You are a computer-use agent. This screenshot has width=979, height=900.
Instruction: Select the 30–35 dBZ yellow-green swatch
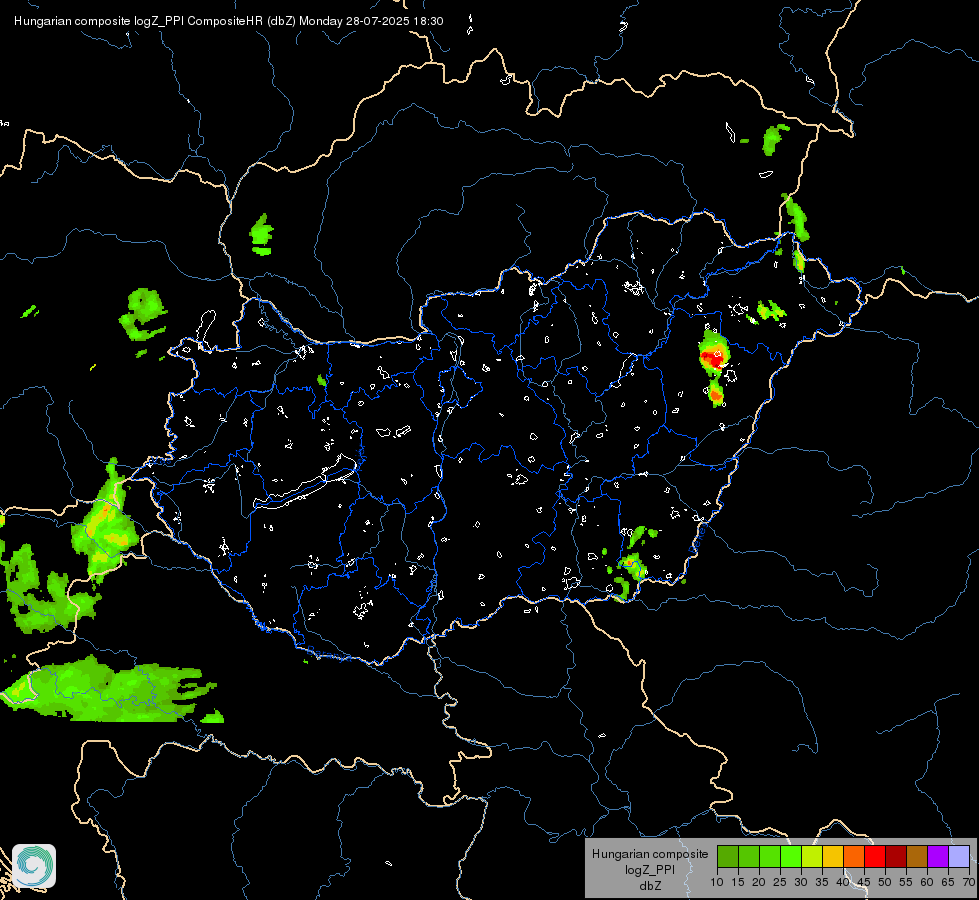pyautogui.click(x=812, y=856)
